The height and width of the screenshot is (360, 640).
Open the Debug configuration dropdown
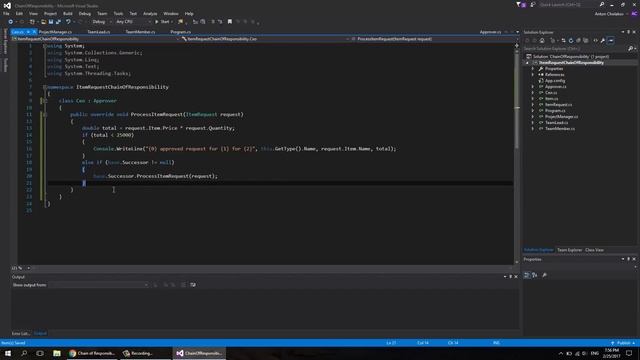101,22
